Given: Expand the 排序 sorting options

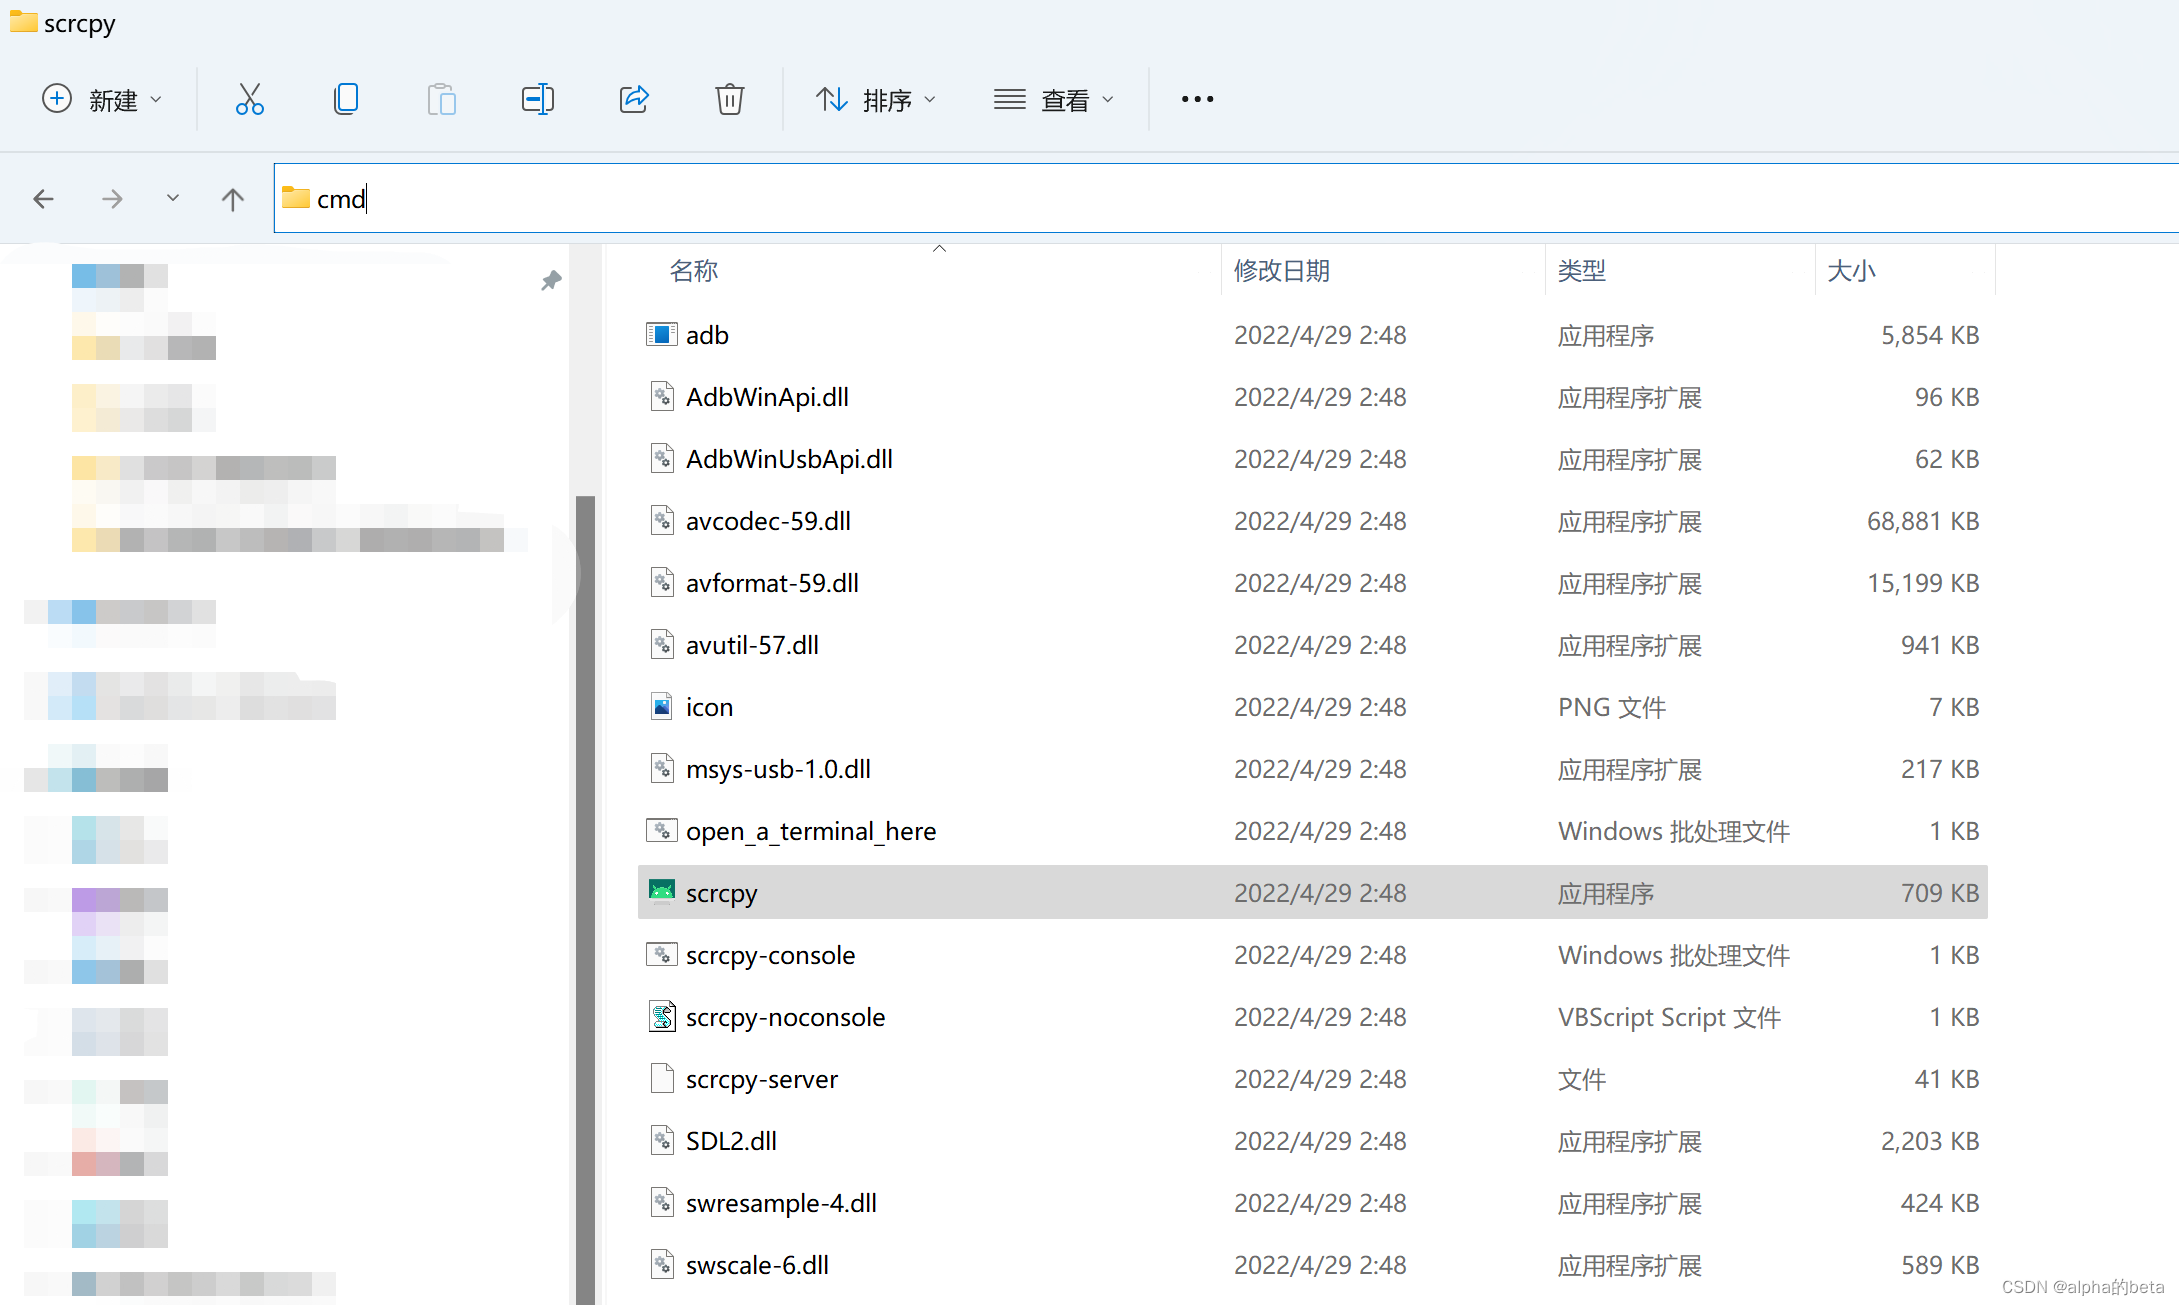Looking at the screenshot, I should [876, 99].
